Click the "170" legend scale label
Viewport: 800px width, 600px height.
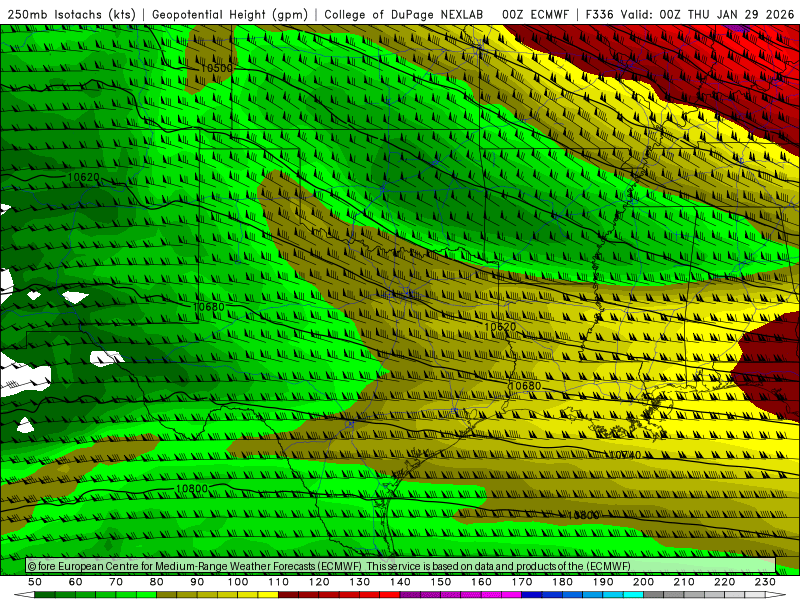522,582
